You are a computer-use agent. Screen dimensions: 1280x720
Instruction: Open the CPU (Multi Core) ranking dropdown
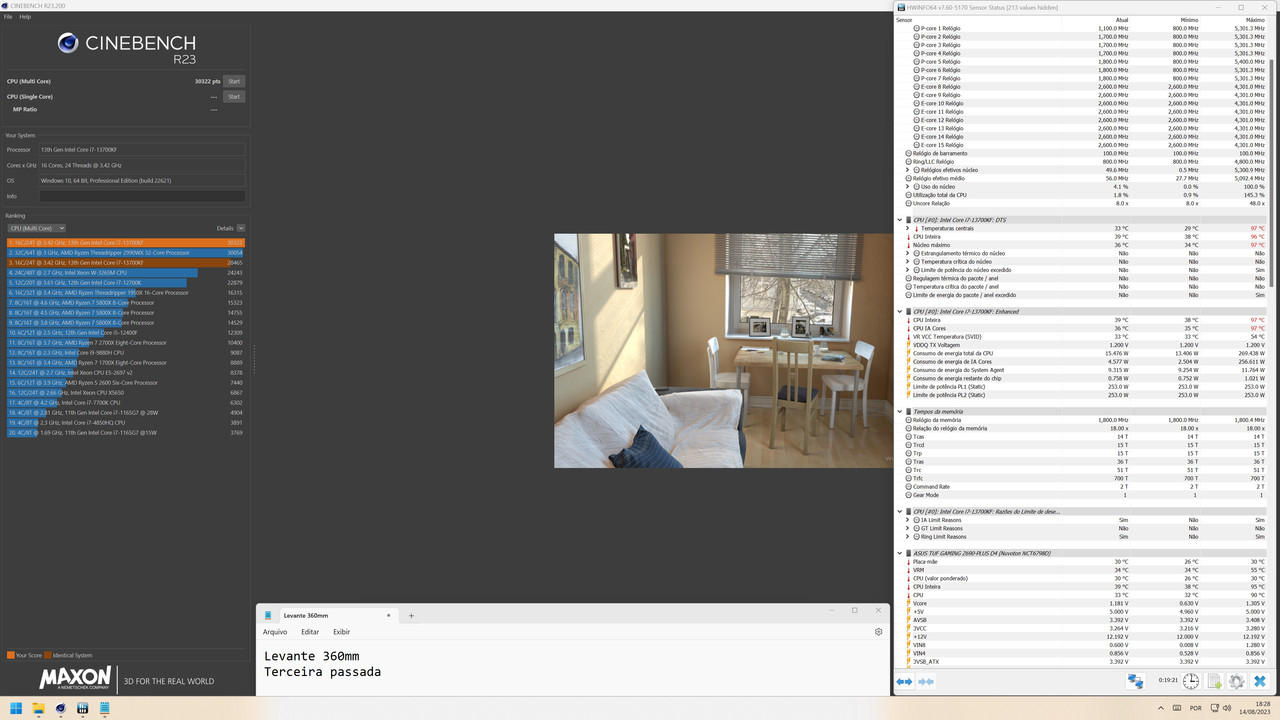36,228
